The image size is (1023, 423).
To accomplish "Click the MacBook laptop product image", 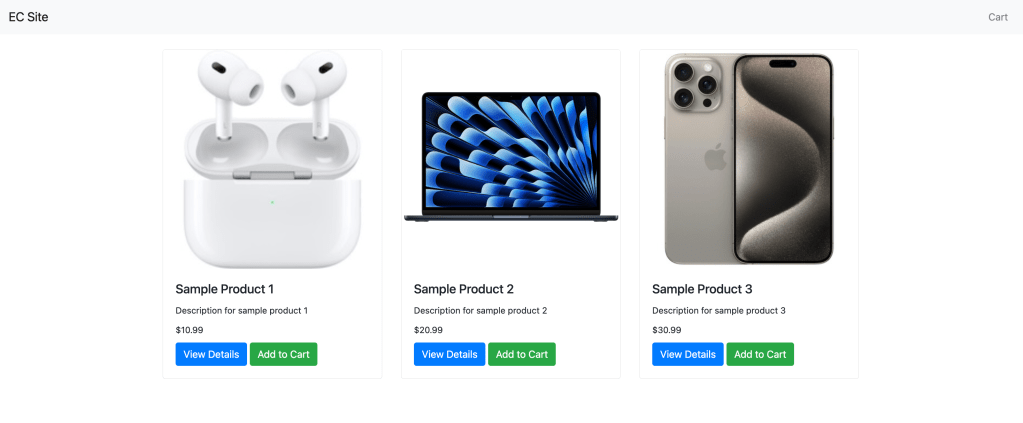I will coord(511,157).
